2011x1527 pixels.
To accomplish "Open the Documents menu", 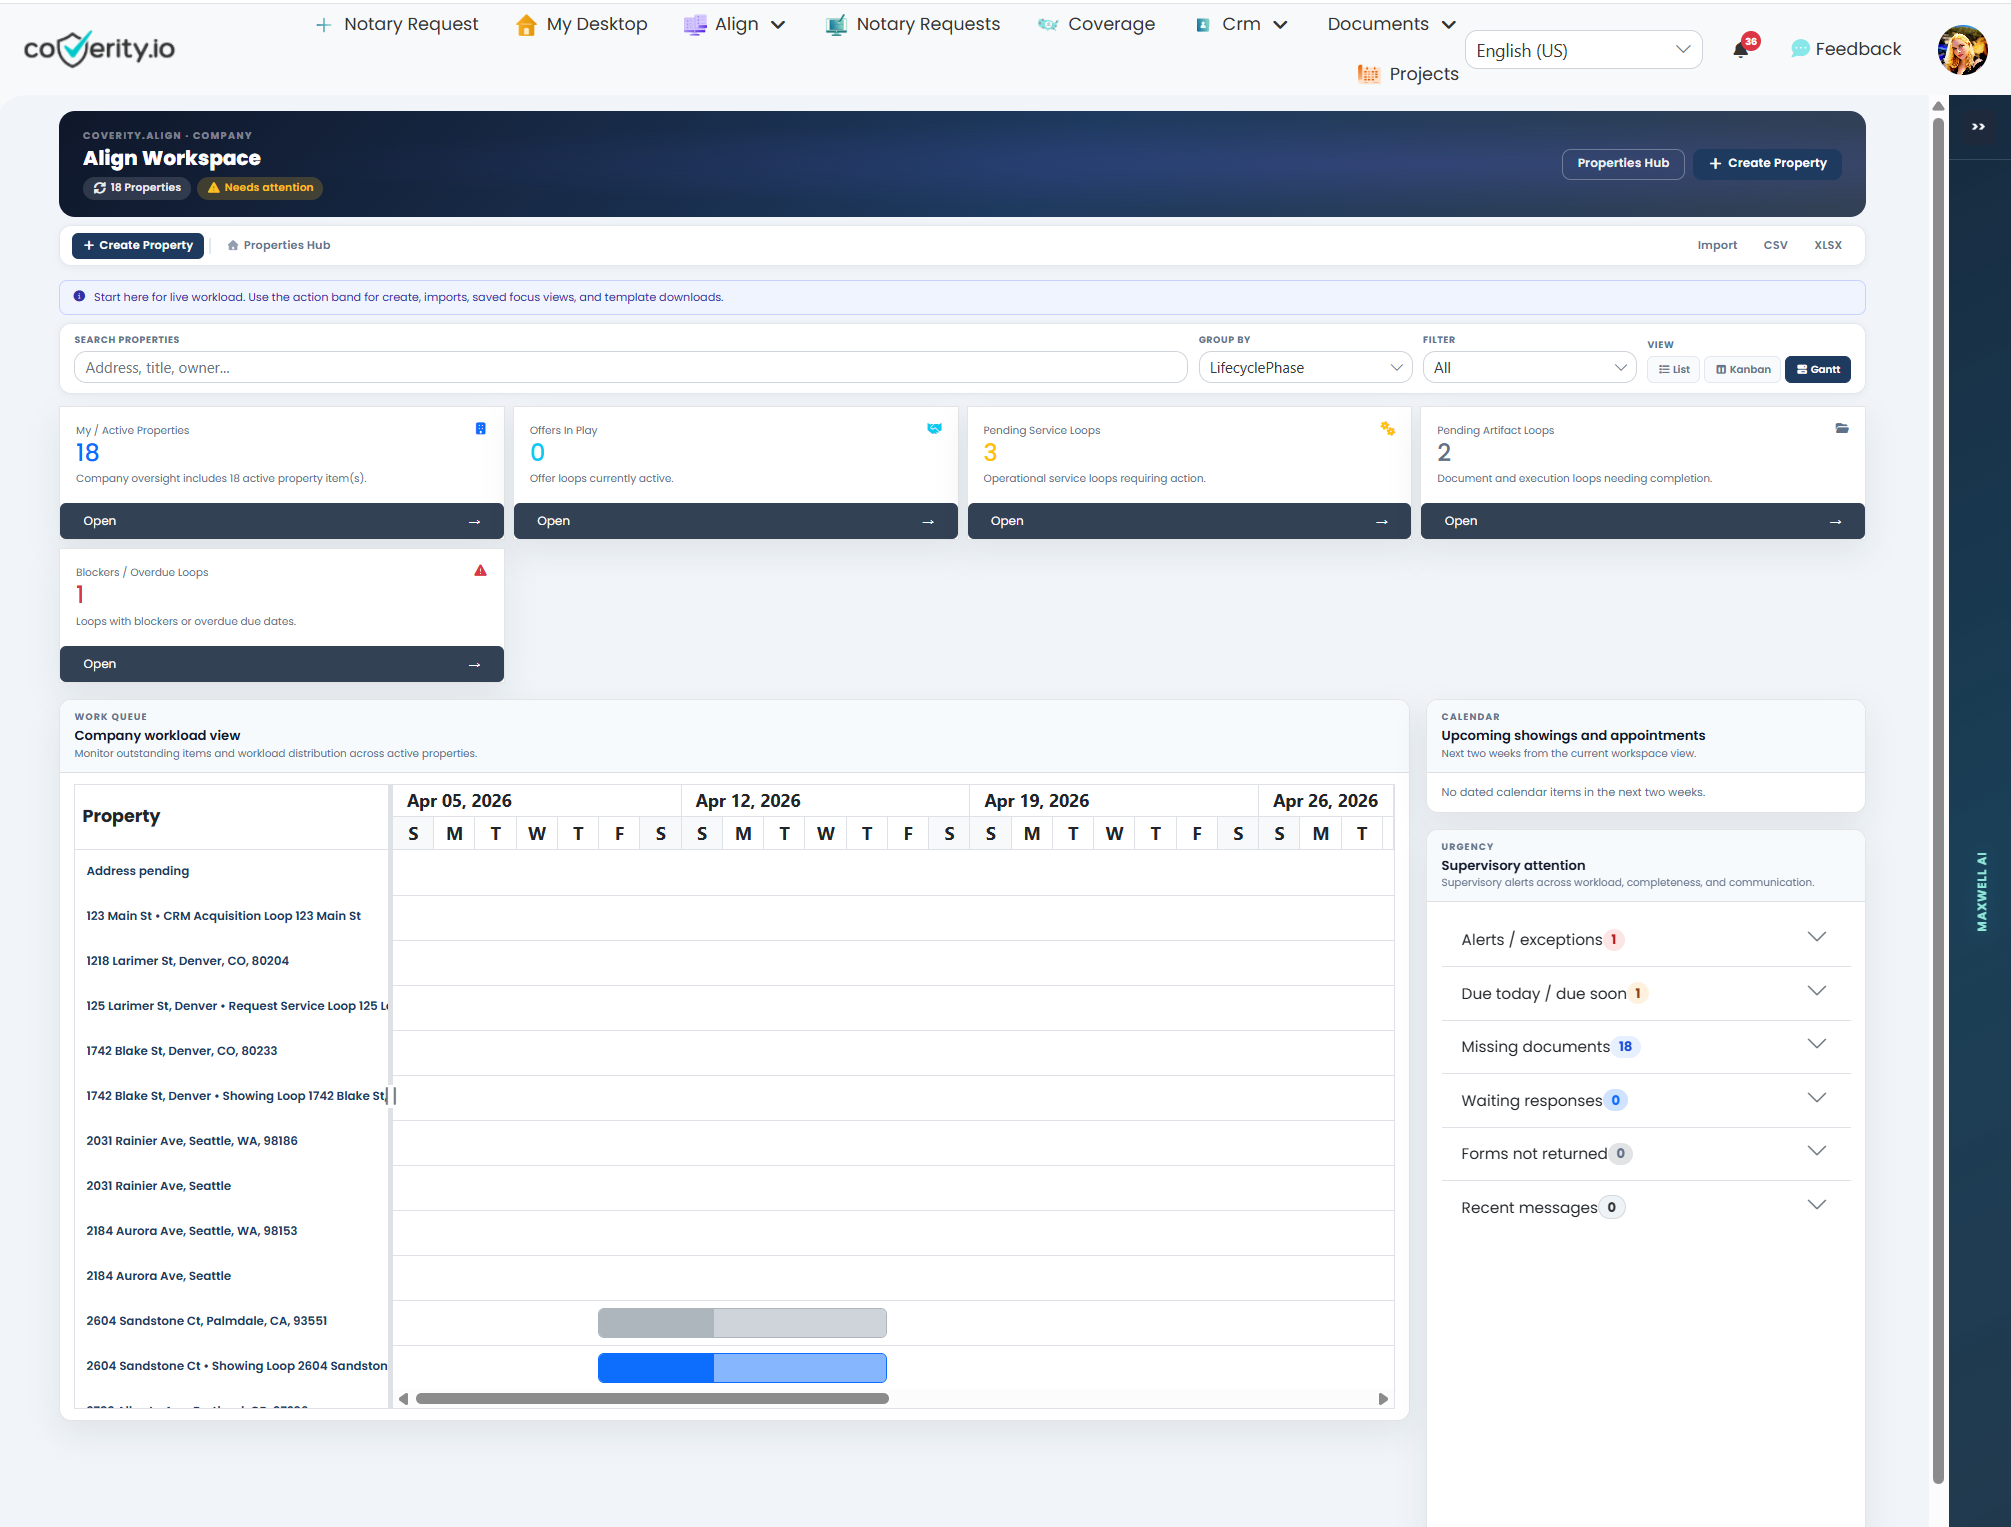I will click(x=1391, y=25).
